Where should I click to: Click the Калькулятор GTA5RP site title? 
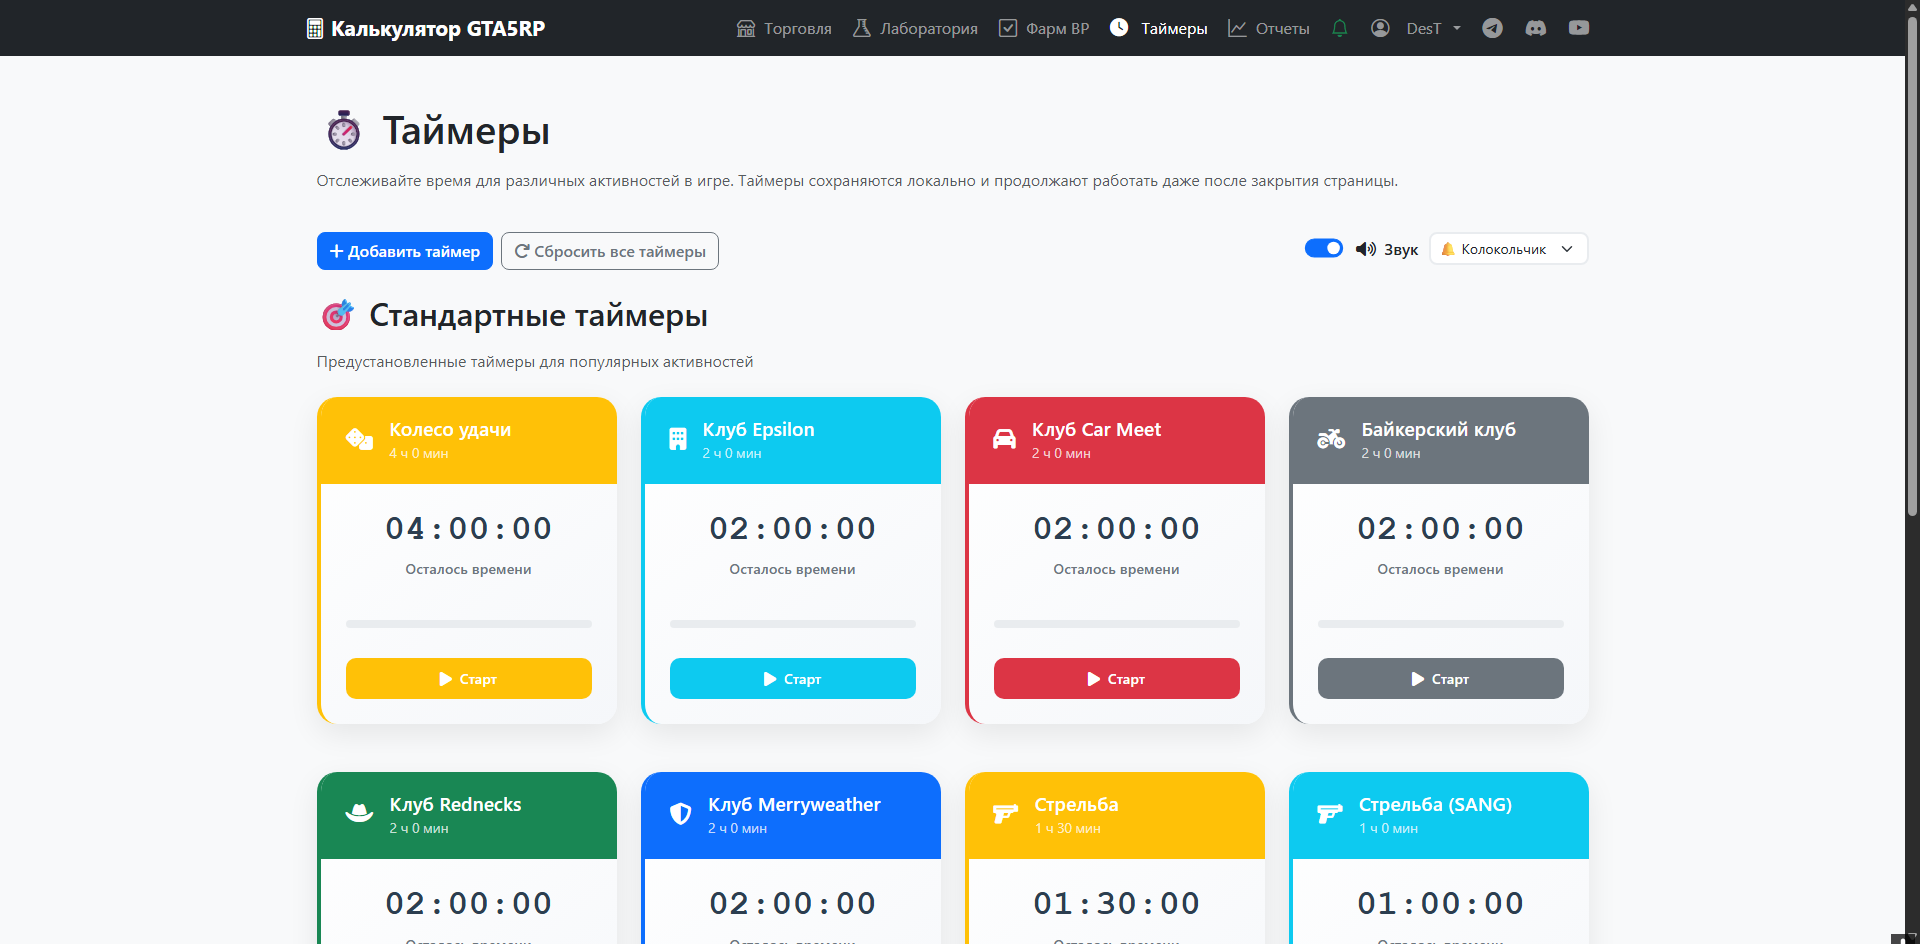(438, 29)
